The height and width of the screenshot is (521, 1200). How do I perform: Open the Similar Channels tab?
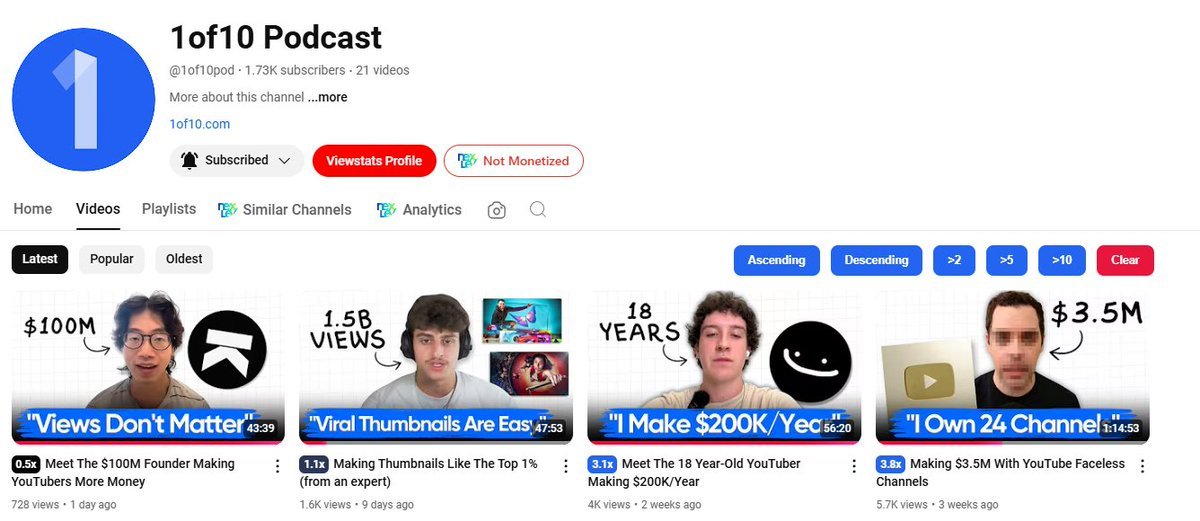click(285, 210)
